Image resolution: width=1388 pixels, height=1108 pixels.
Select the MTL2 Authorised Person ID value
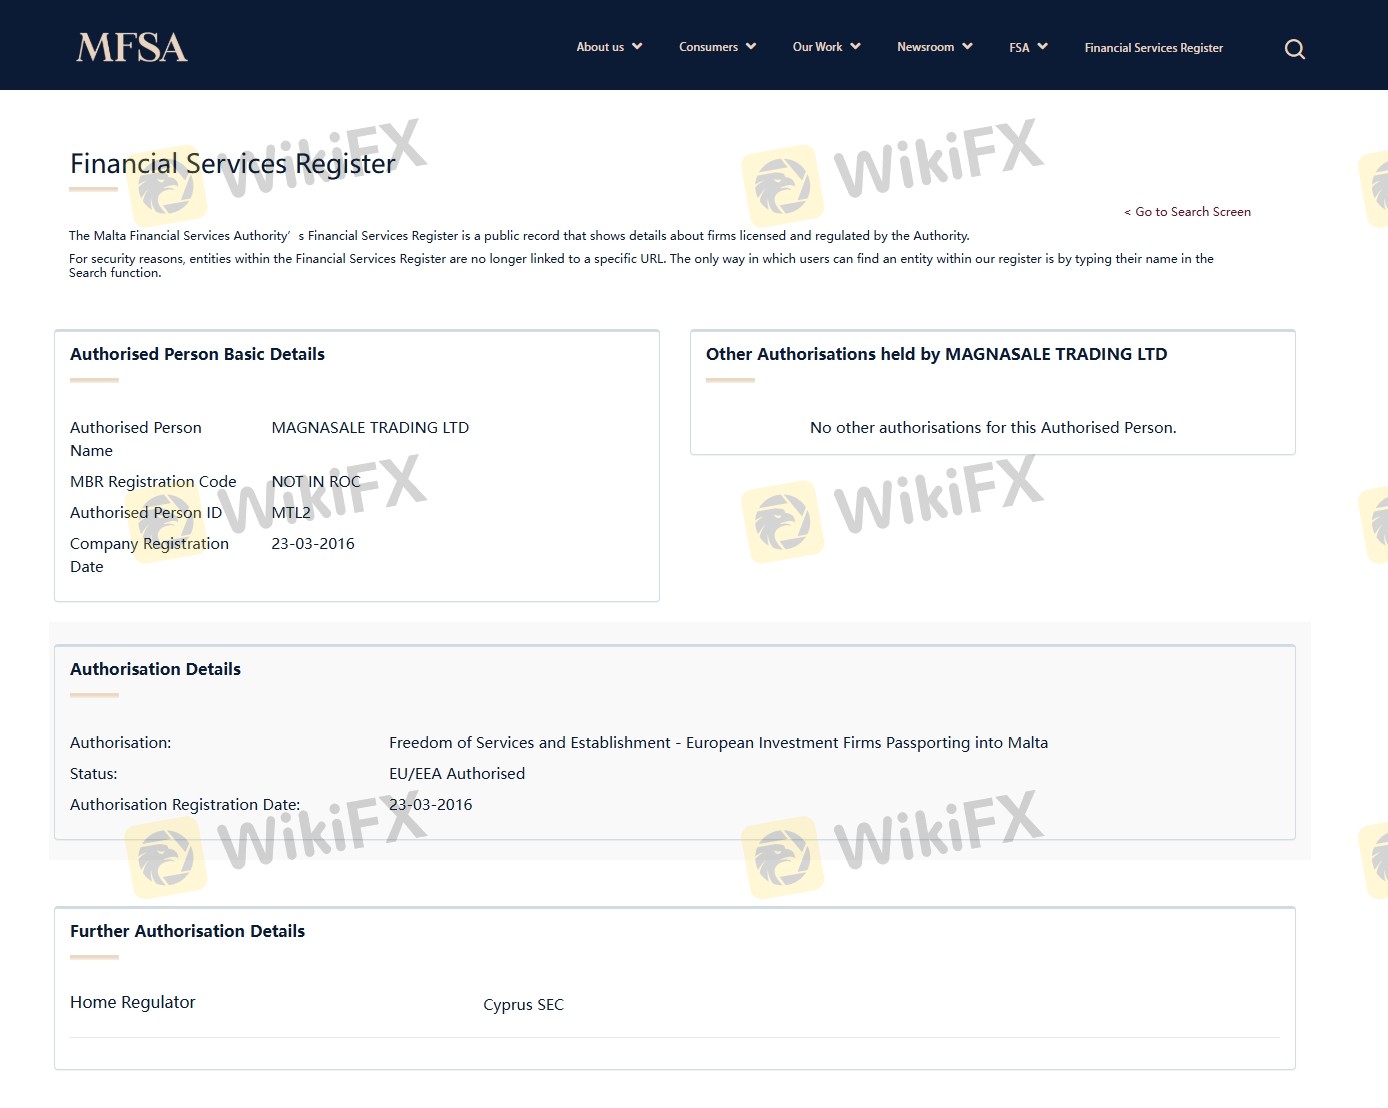pos(291,513)
